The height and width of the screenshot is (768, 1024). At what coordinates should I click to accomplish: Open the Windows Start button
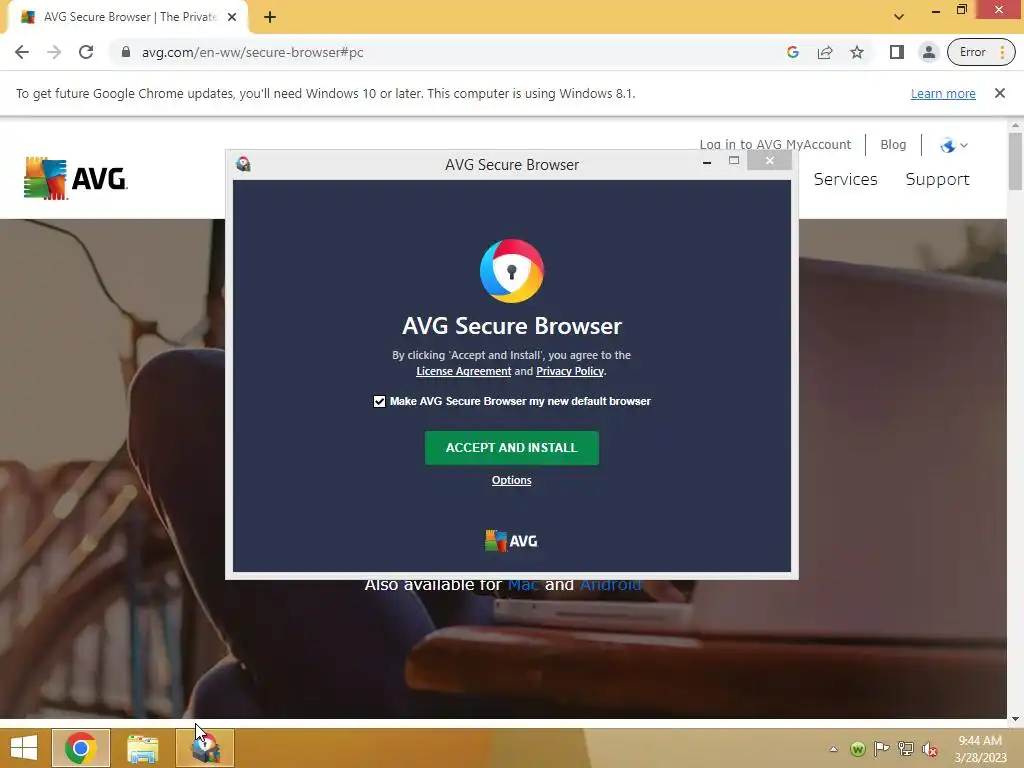tap(24, 748)
